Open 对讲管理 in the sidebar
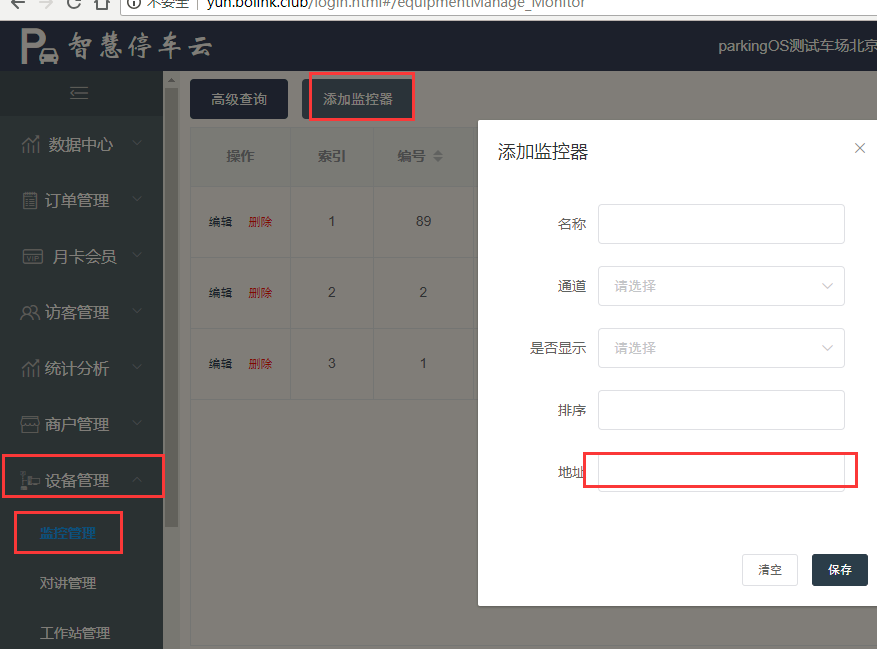The image size is (877, 649). click(68, 583)
